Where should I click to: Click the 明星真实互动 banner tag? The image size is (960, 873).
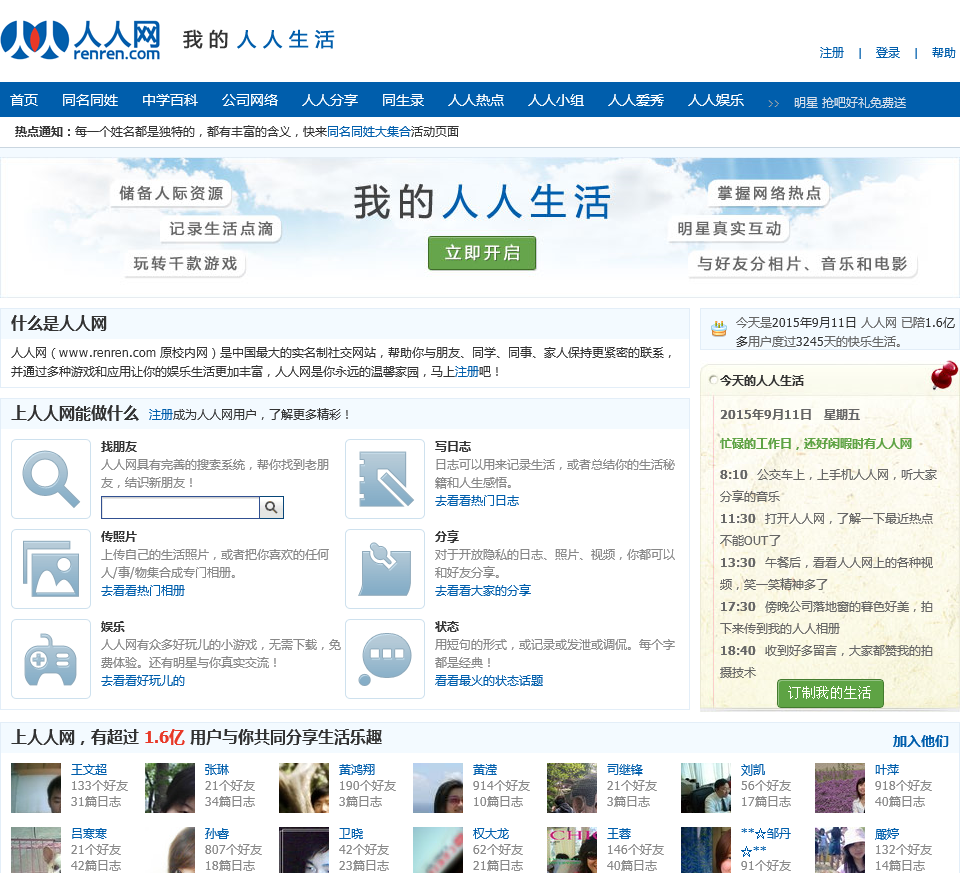(729, 229)
